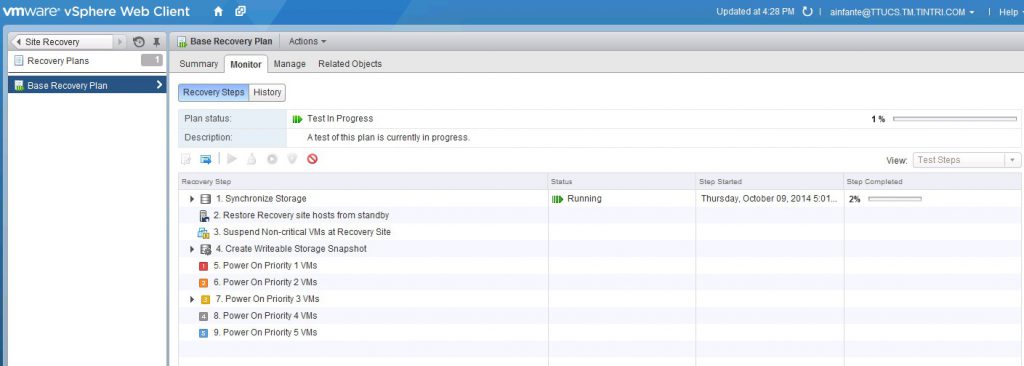Open the chevron on Base Recovery Plan row
The image size is (1024, 366).
click(159, 86)
